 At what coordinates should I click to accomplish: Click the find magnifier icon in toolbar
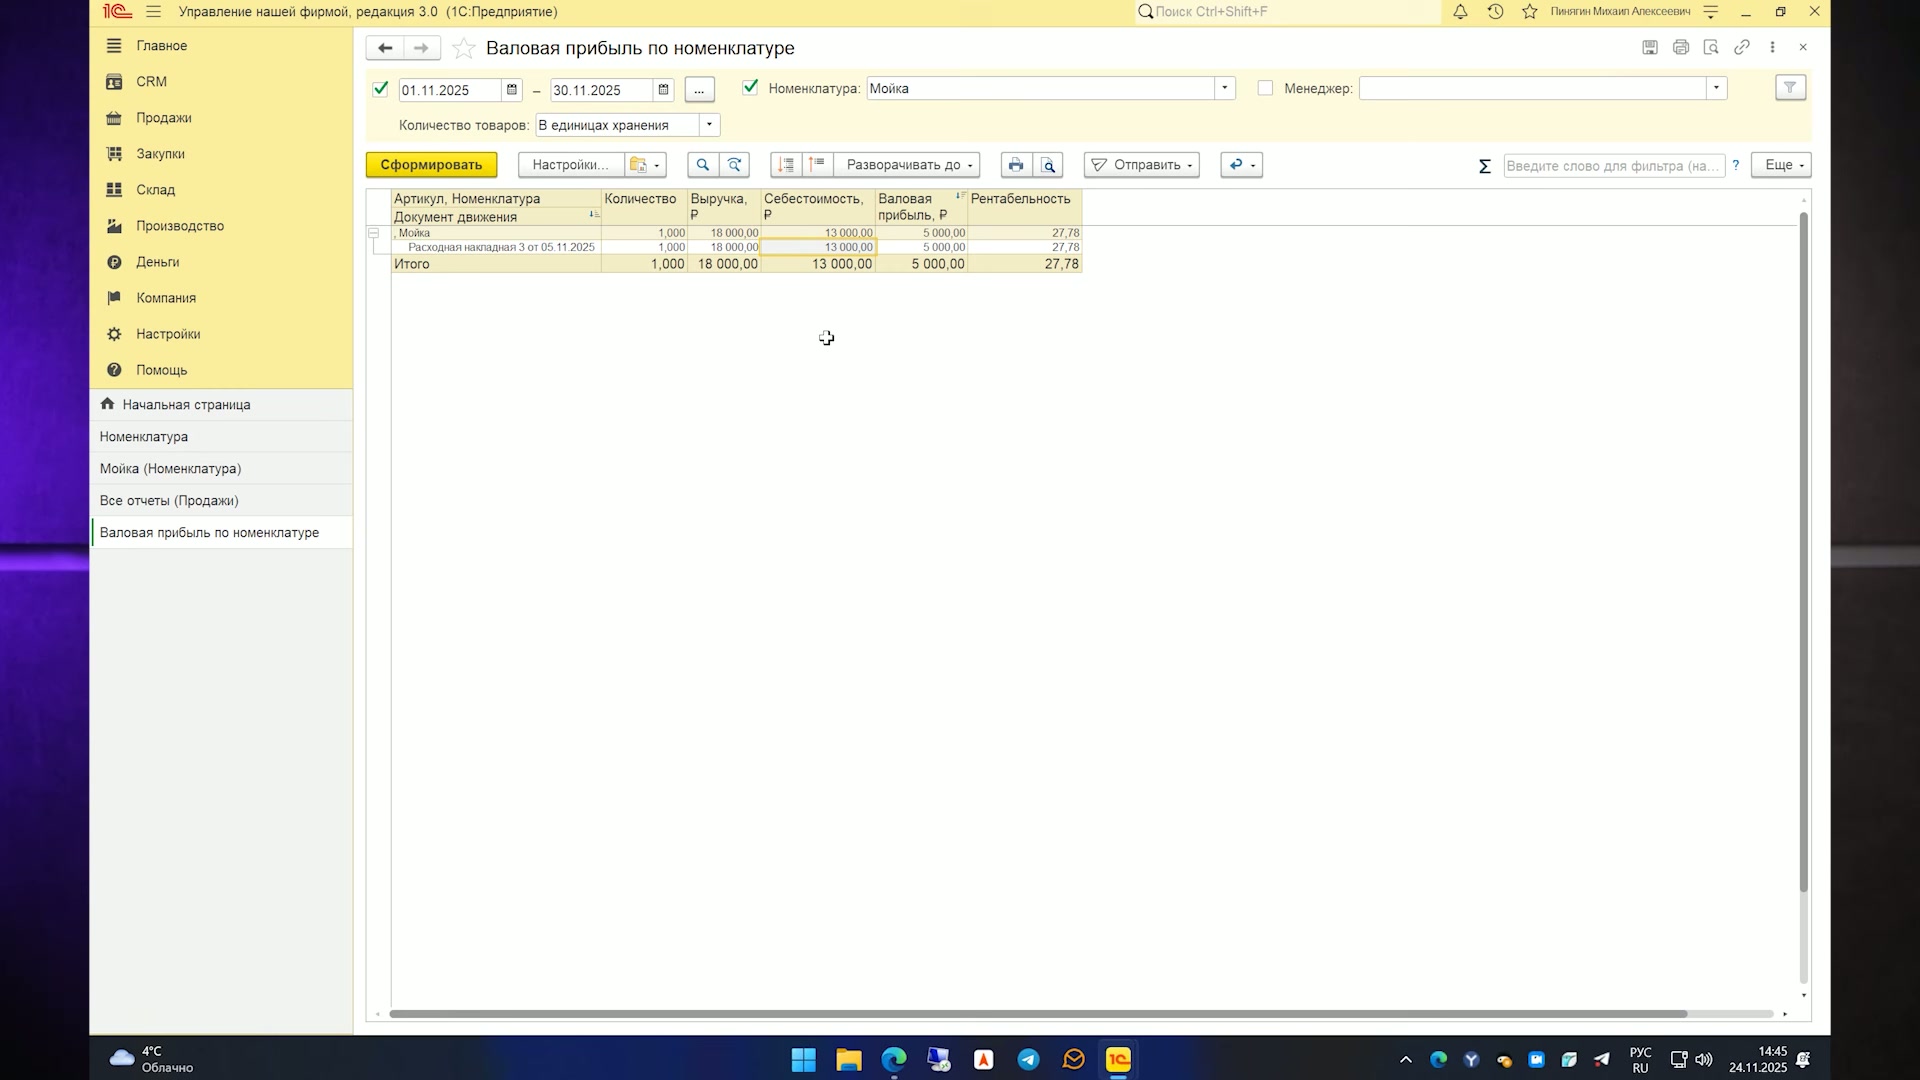point(703,165)
